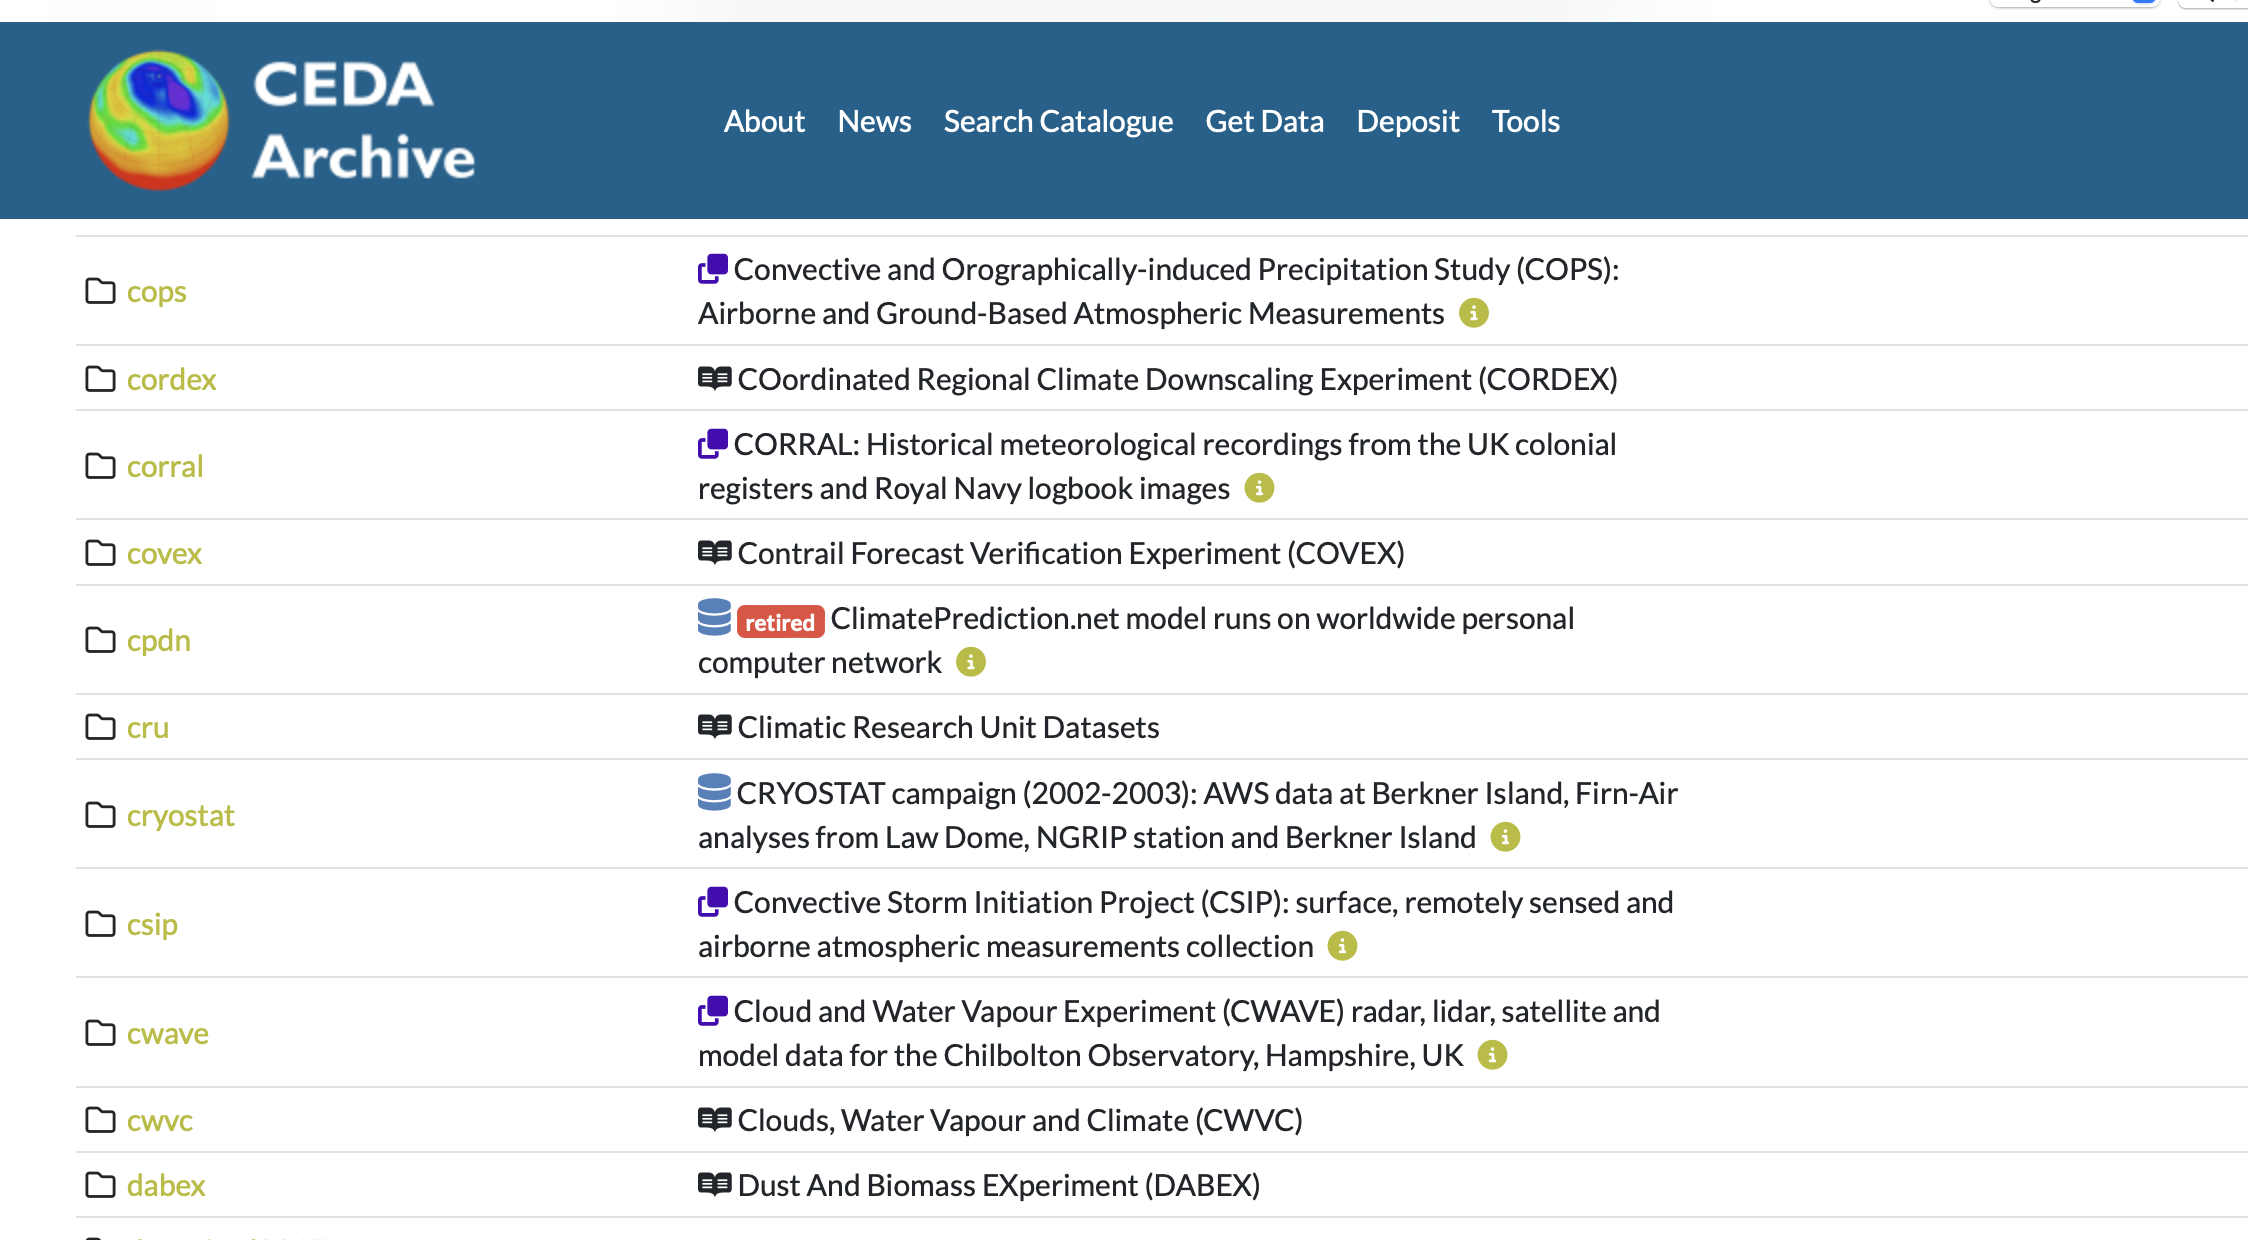The height and width of the screenshot is (1240, 2248).
Task: Click the folder icon next to cordex
Action: click(x=100, y=379)
